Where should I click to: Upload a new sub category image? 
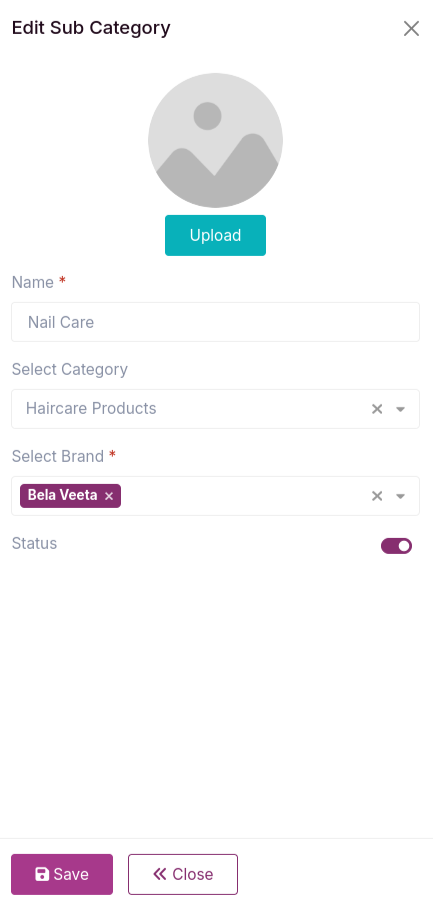[x=216, y=235]
